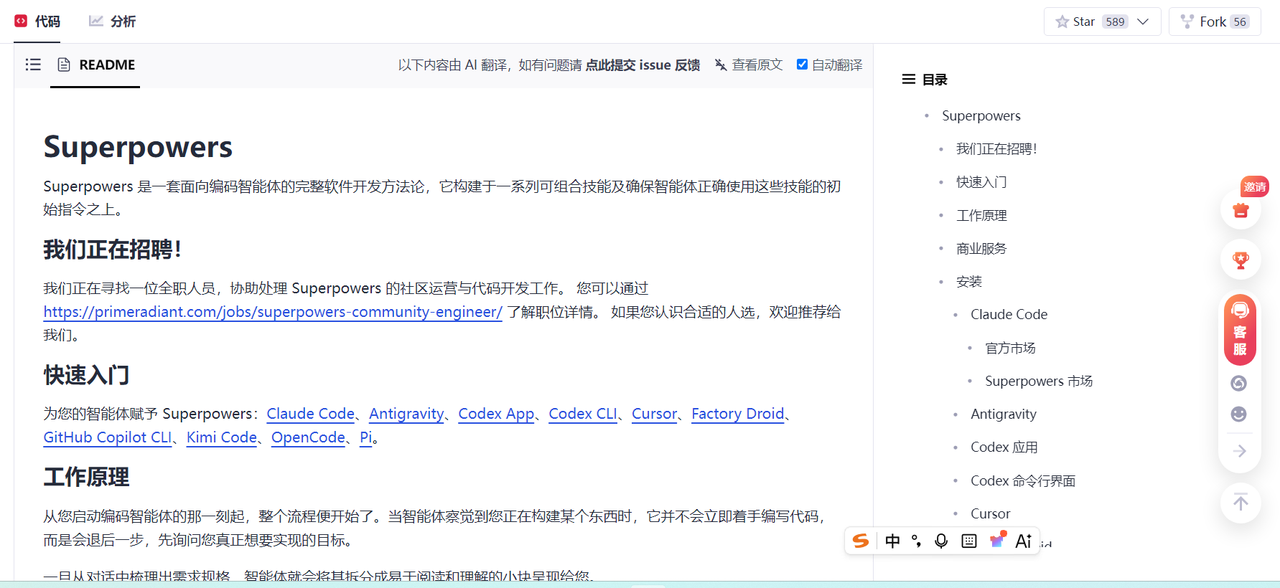This screenshot has width=1280, height=588.
Task: Click the 我们正在招聘! heading in the README
Action: (x=112, y=249)
